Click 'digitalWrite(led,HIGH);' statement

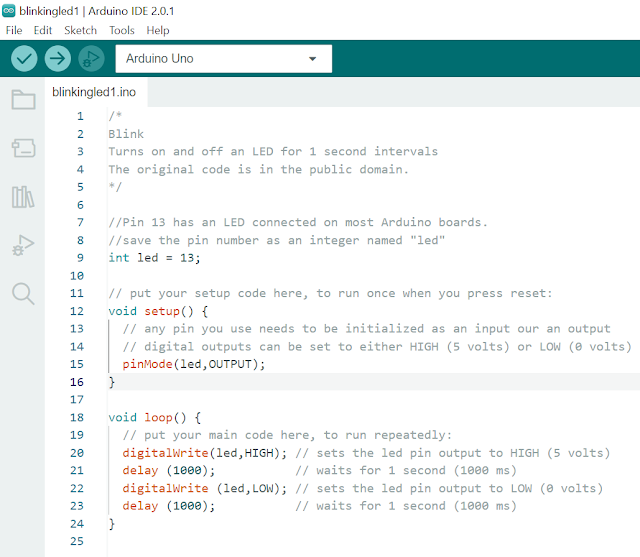[205, 453]
